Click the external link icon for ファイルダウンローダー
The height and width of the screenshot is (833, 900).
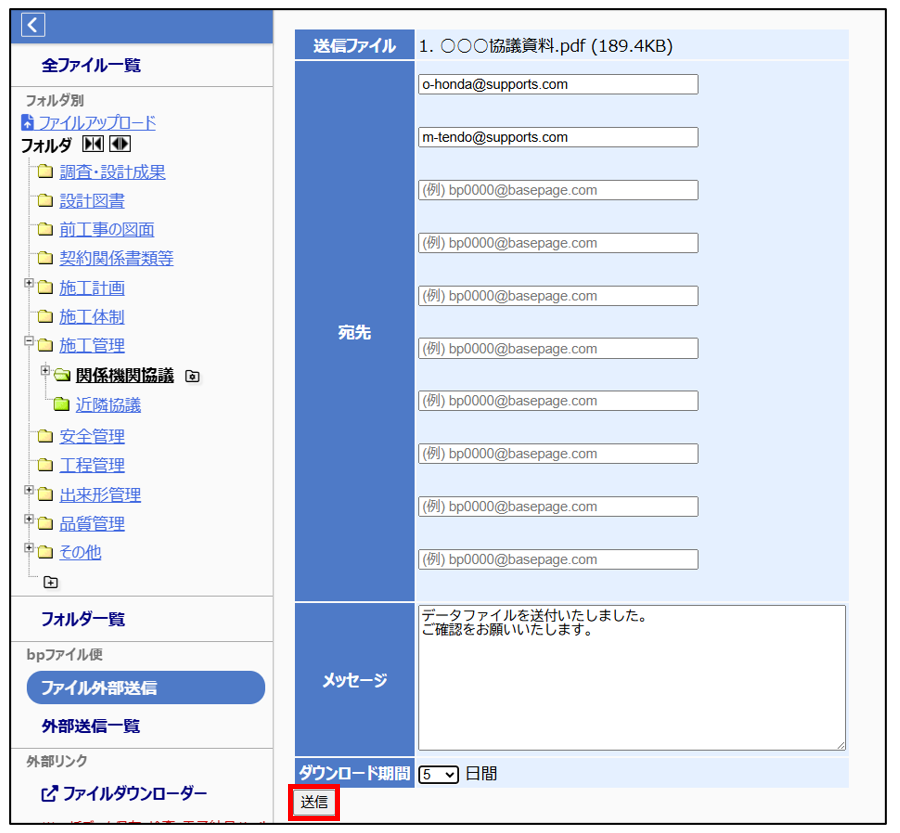[49, 794]
